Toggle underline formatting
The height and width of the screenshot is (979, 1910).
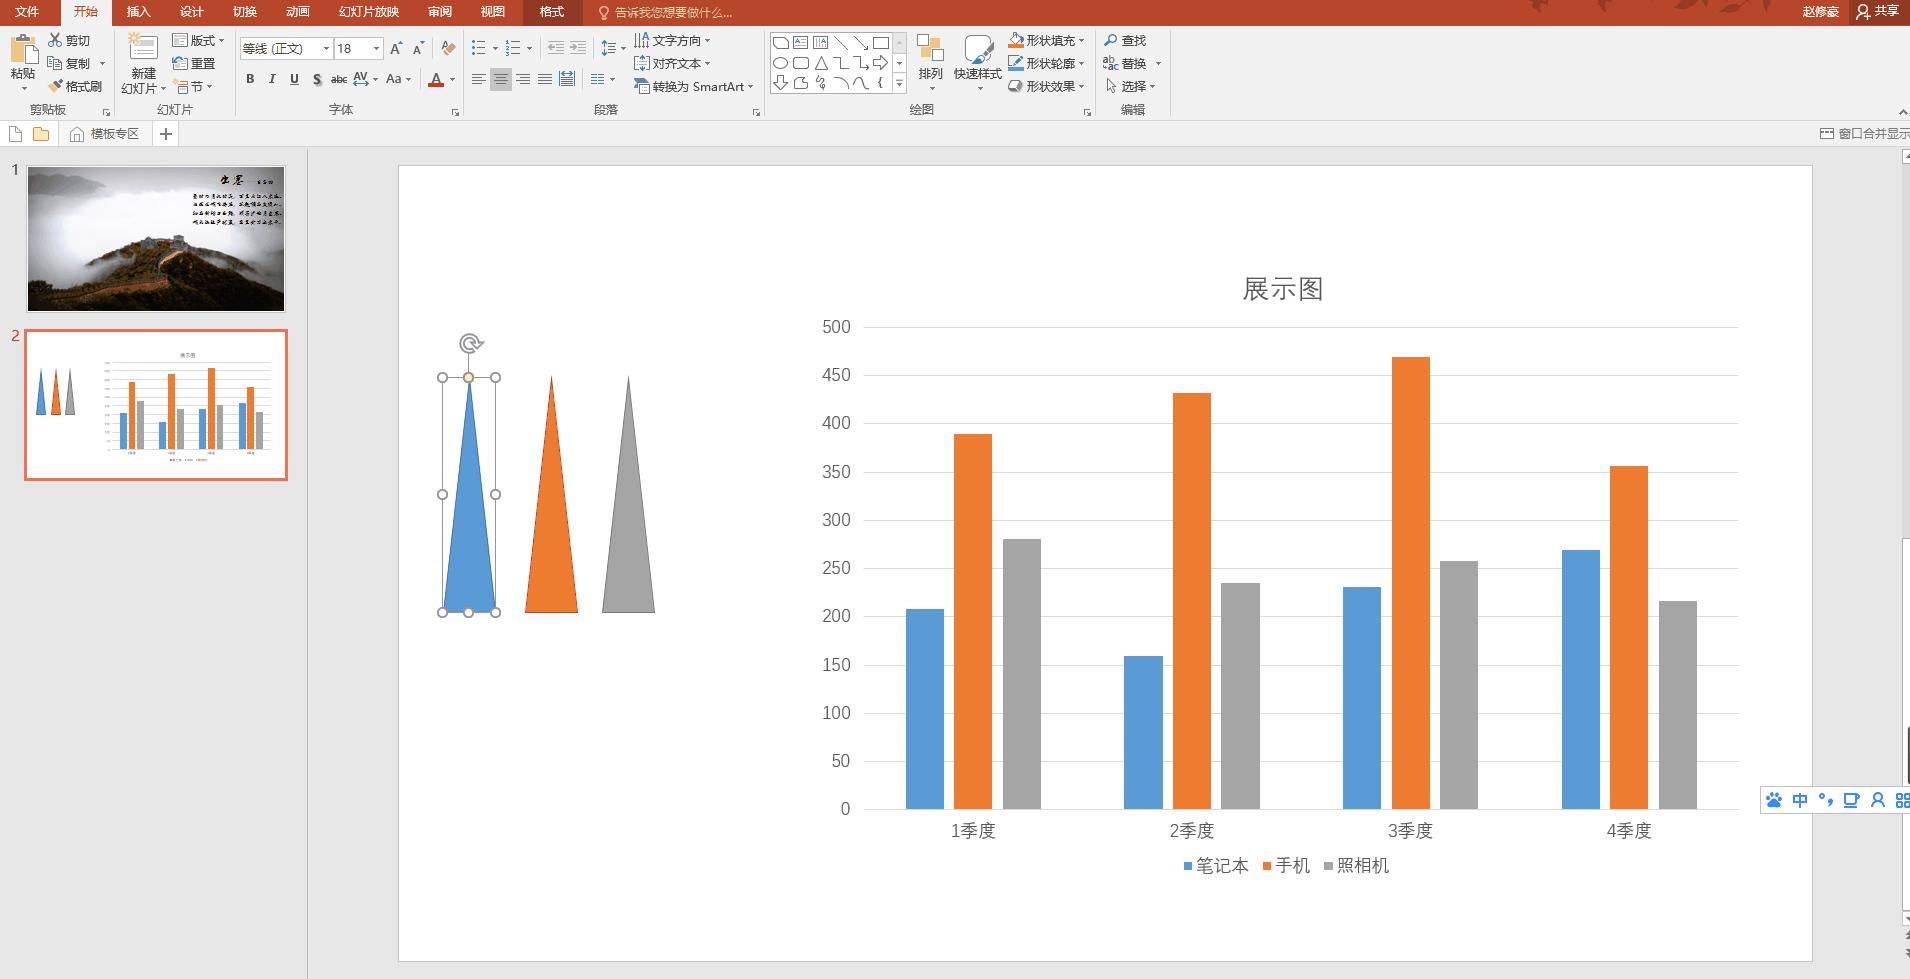coord(294,79)
